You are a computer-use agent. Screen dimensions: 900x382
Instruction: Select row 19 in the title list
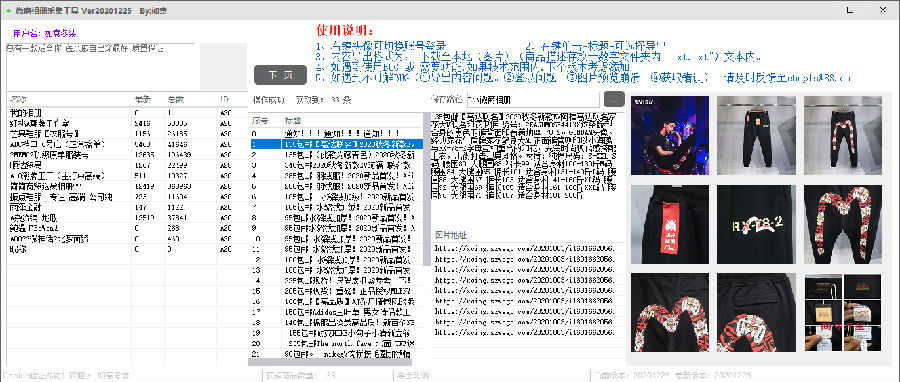click(336, 333)
